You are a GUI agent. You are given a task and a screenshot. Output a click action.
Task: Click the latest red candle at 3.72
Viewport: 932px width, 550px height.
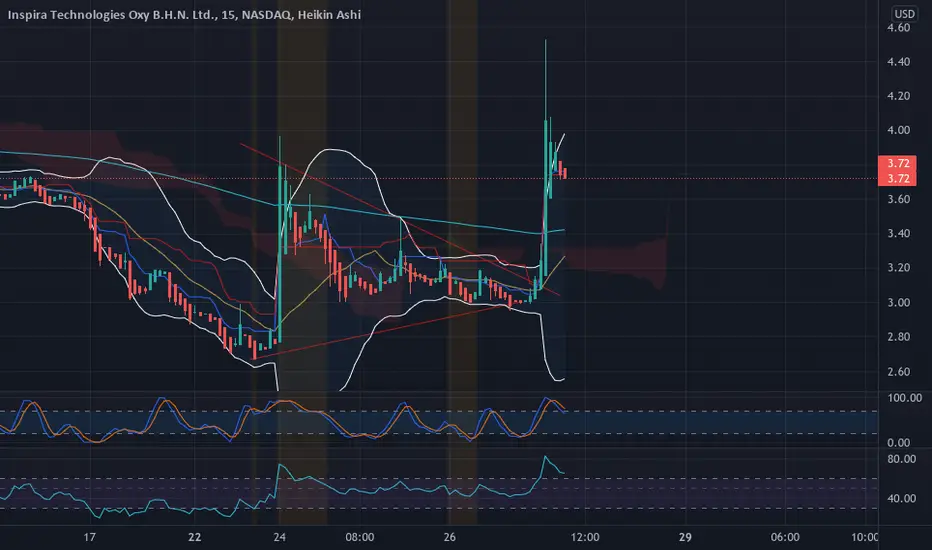click(564, 173)
